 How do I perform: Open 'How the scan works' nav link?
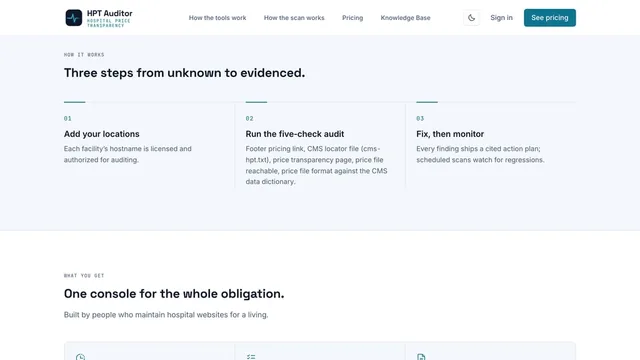(294, 18)
